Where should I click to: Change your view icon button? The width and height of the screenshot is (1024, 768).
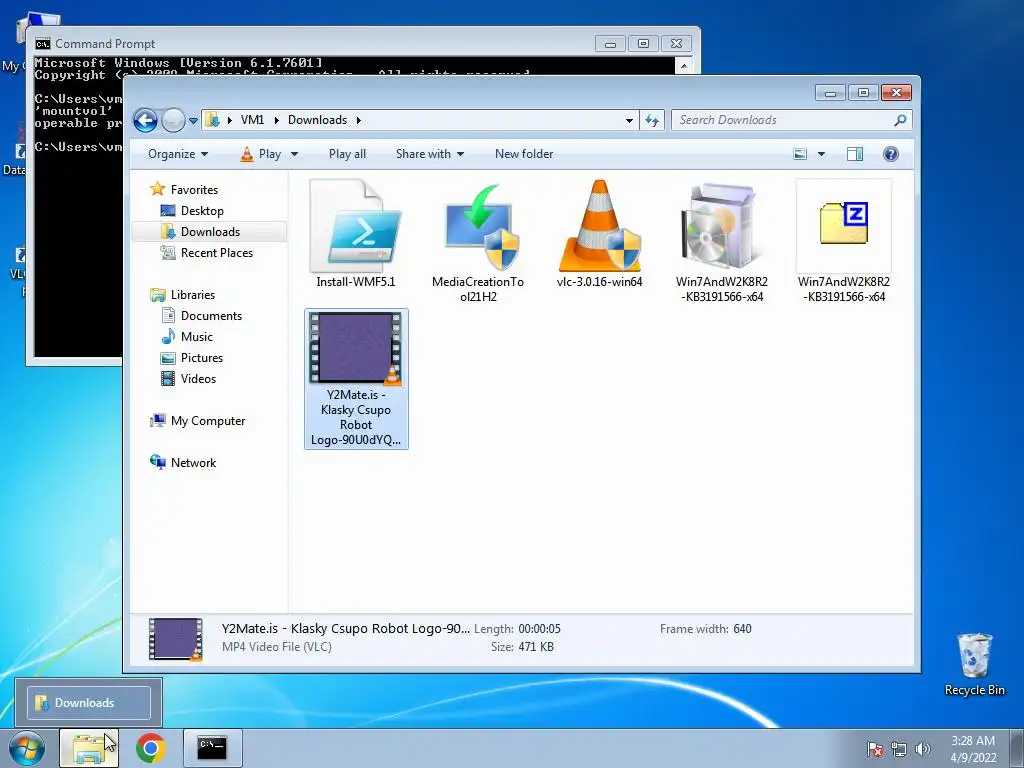(800, 154)
